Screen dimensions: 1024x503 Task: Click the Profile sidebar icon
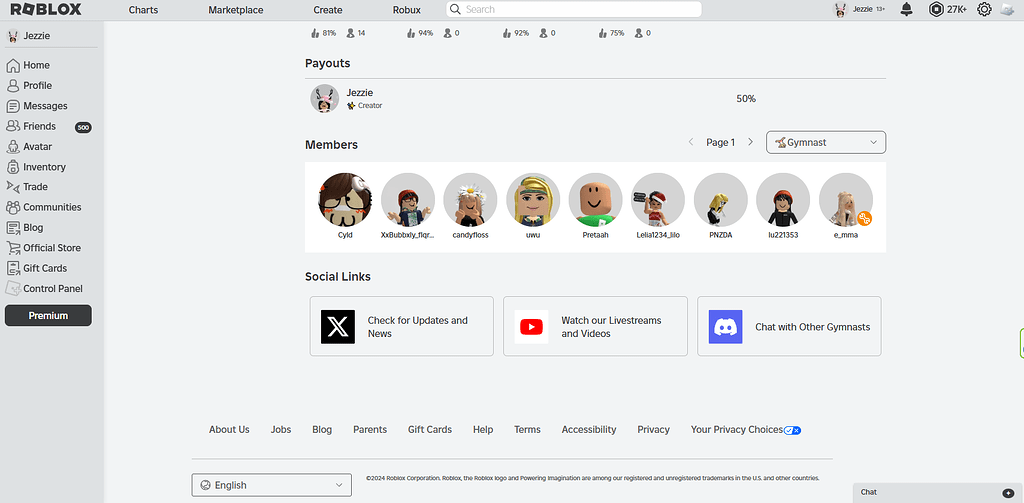12,86
